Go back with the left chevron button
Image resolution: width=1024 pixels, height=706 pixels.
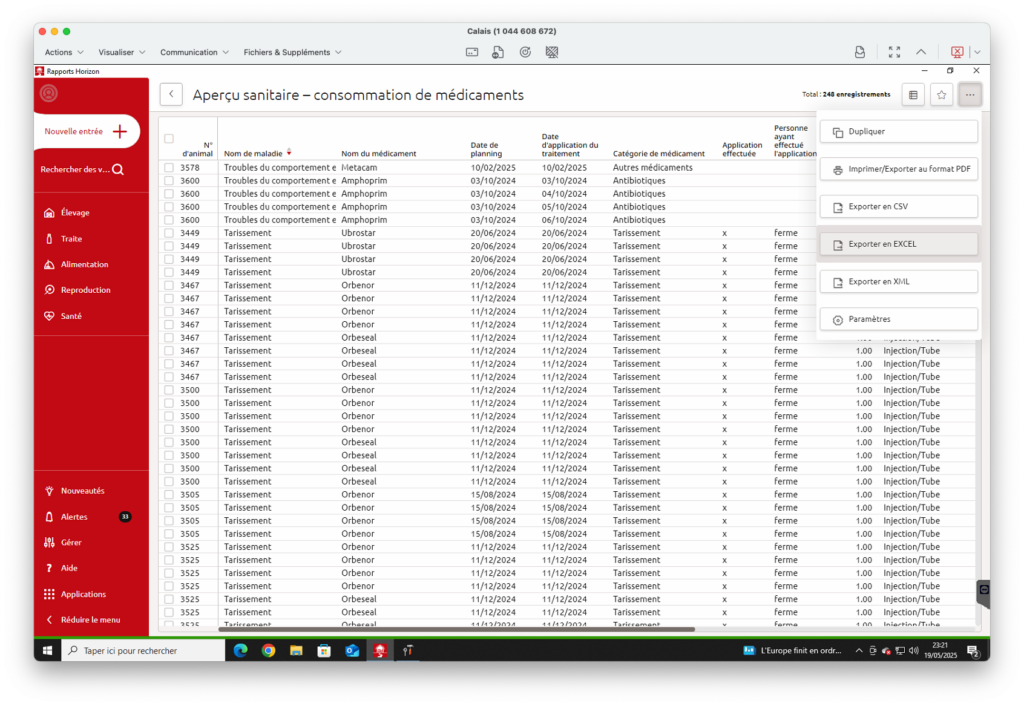[172, 95]
